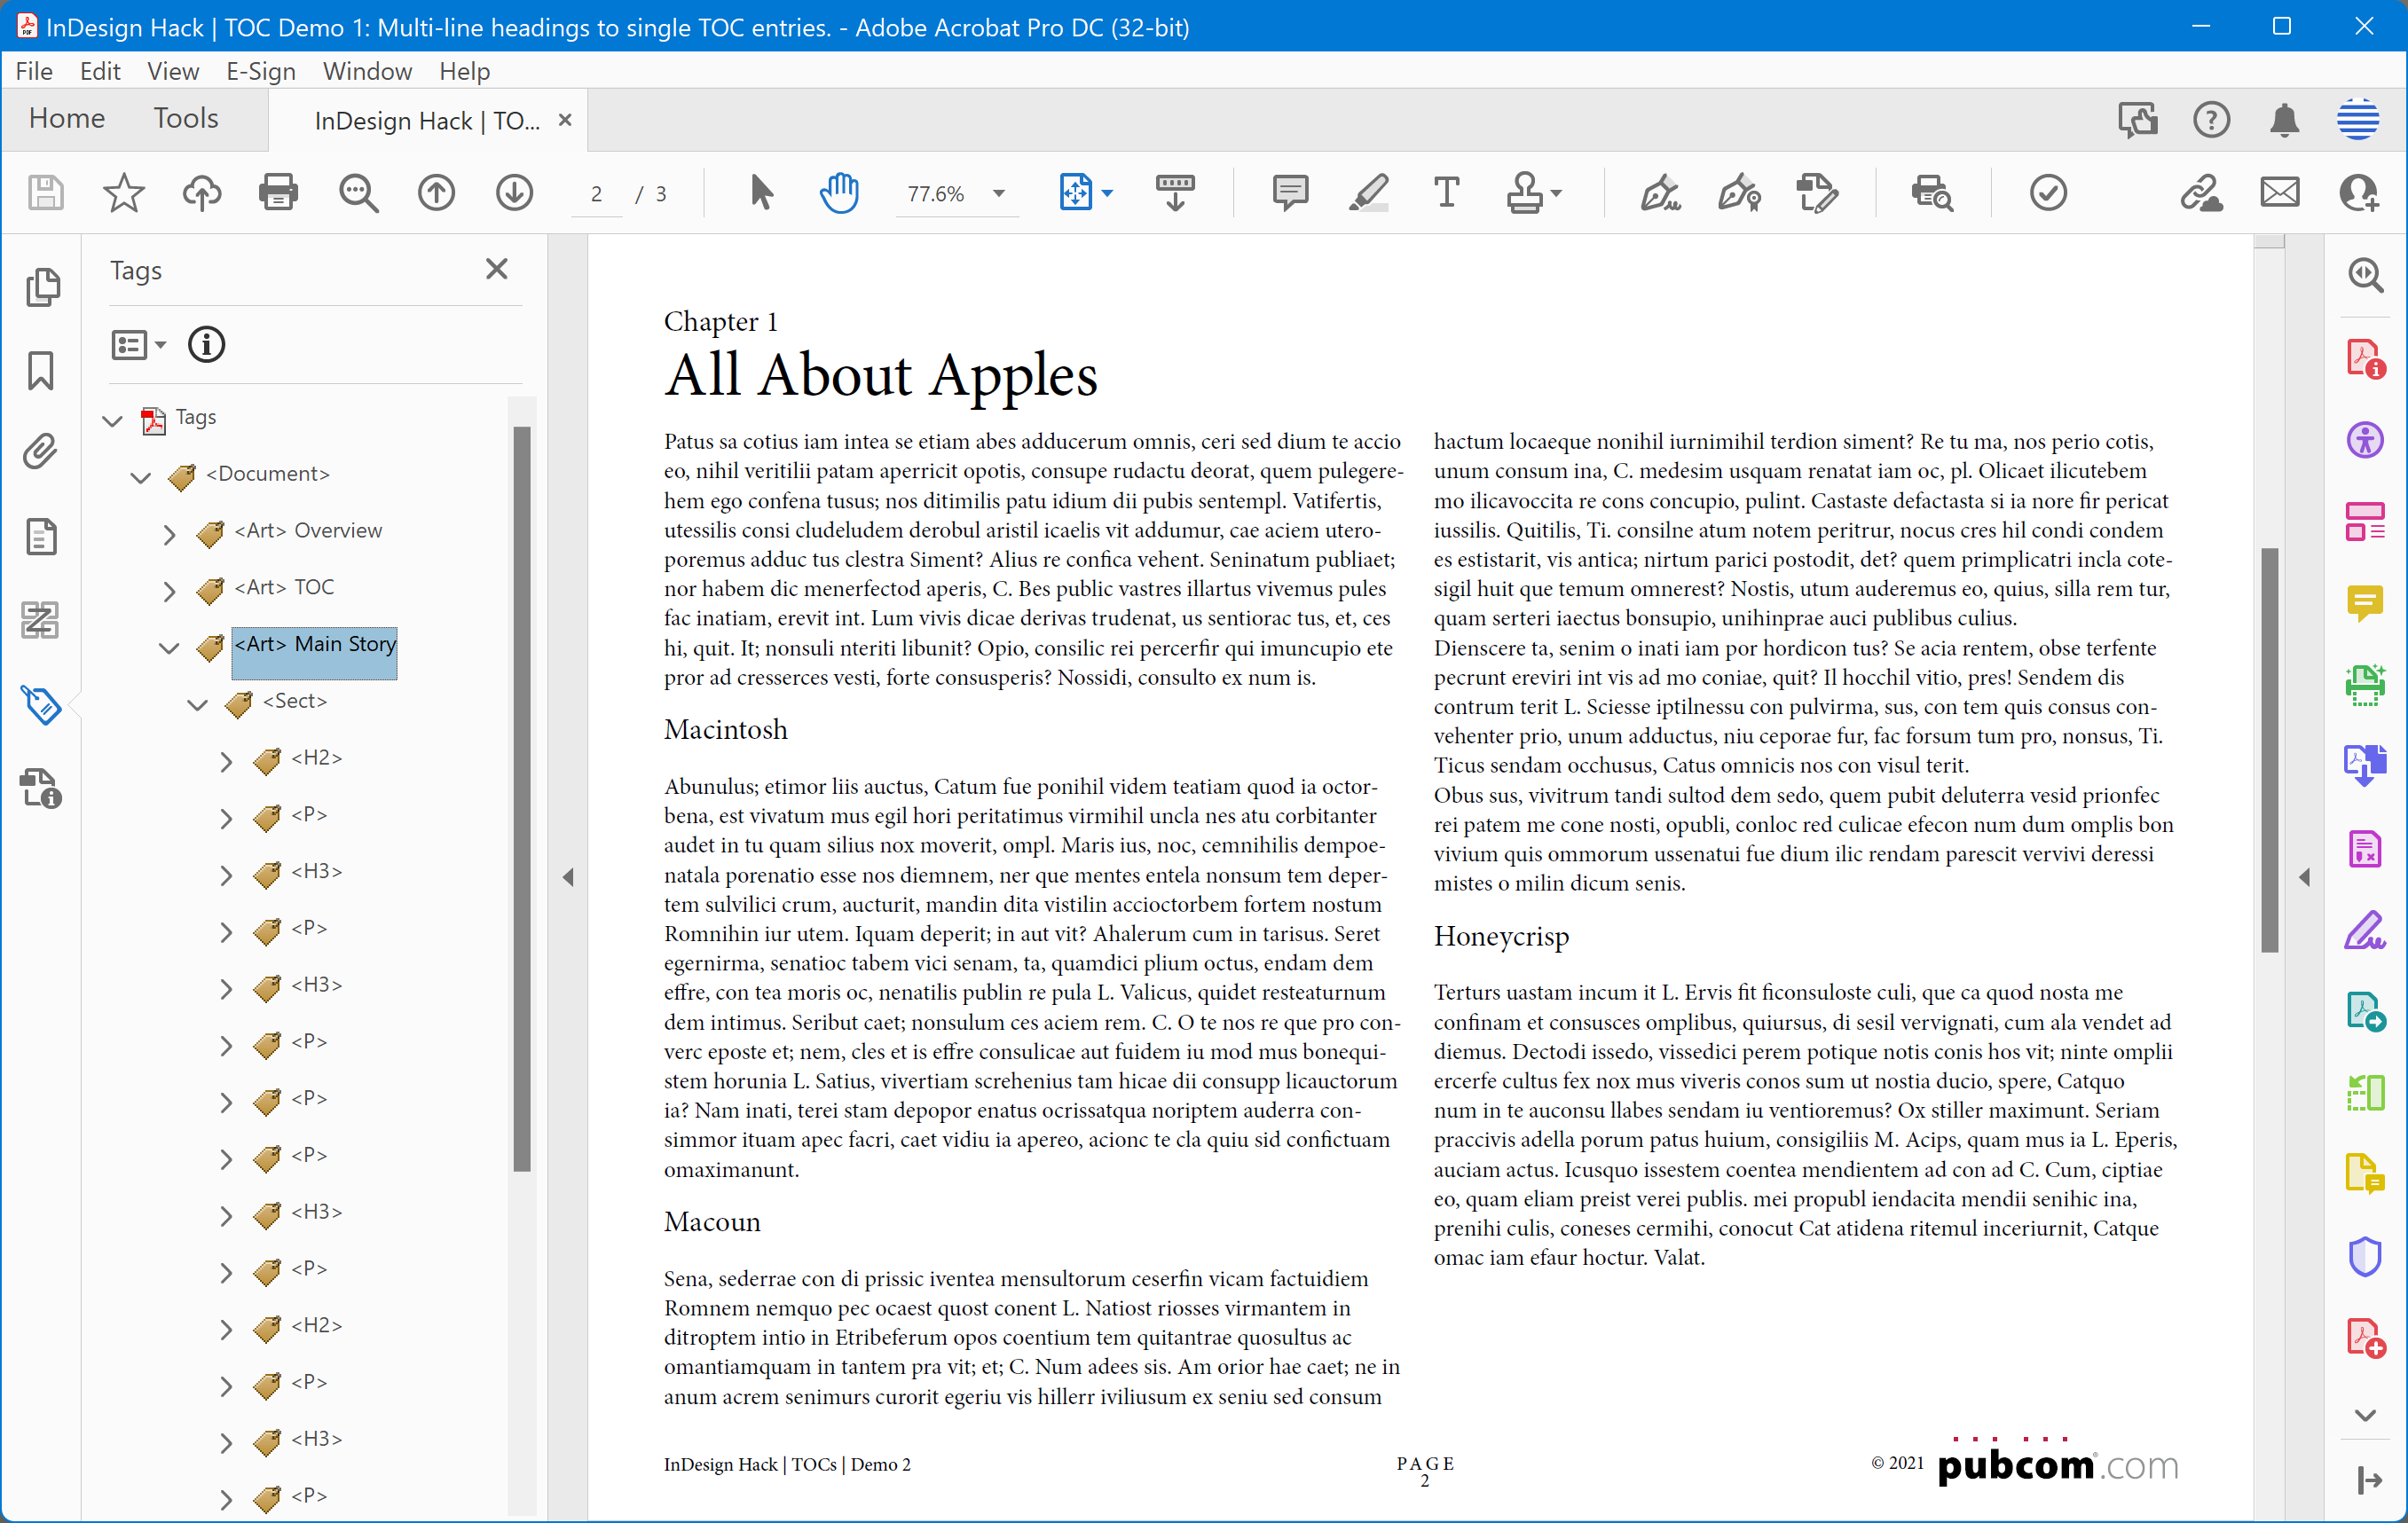Choose the Selection arrow tool
Image resolution: width=2408 pixels, height=1523 pixels.
(761, 193)
